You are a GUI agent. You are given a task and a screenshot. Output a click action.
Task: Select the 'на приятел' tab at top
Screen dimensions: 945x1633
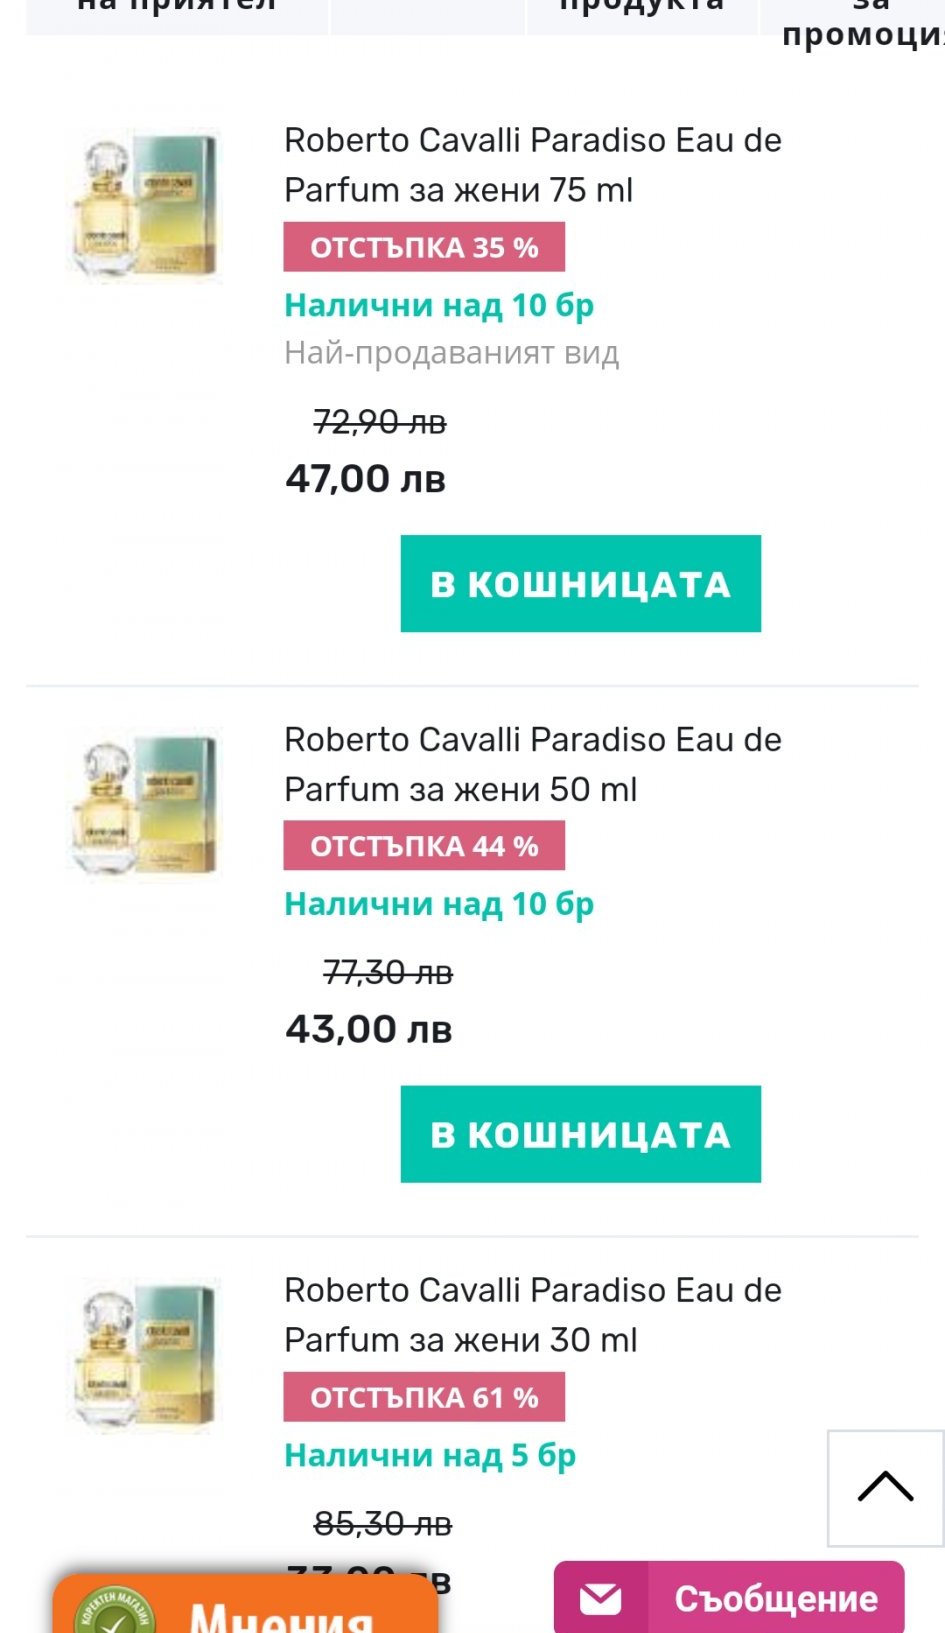[176, 10]
